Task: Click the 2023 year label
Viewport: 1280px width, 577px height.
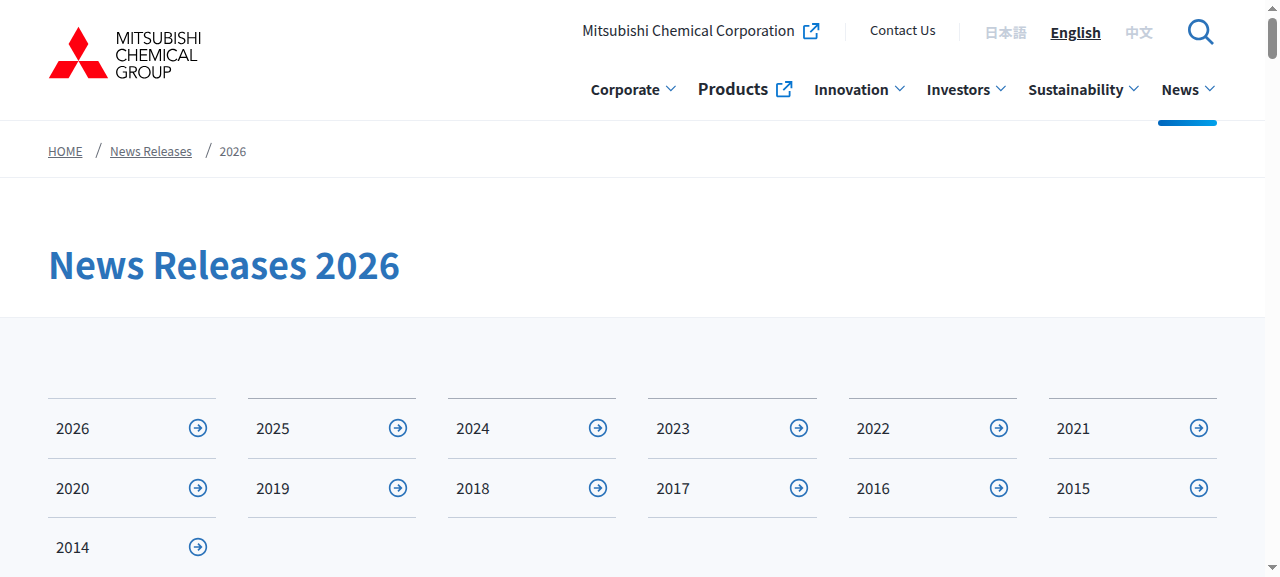Action: pos(673,429)
